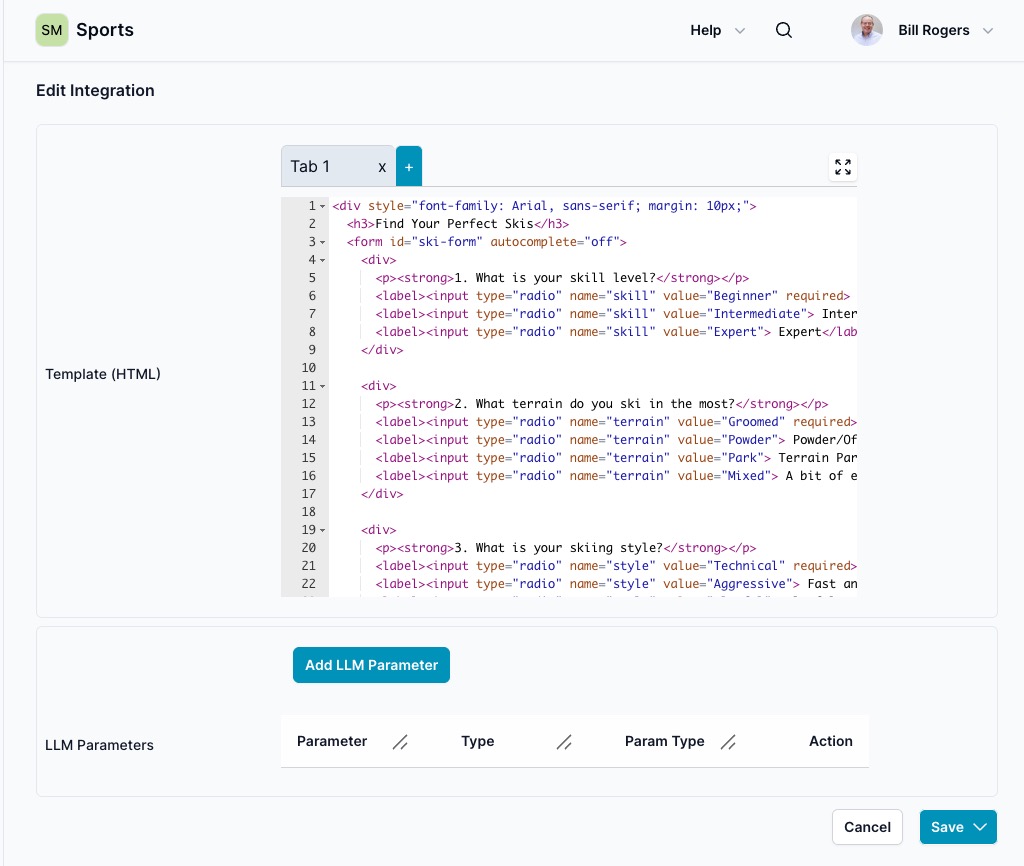Place cursor on 'Find Your Perfect Skis' heading

tap(454, 224)
